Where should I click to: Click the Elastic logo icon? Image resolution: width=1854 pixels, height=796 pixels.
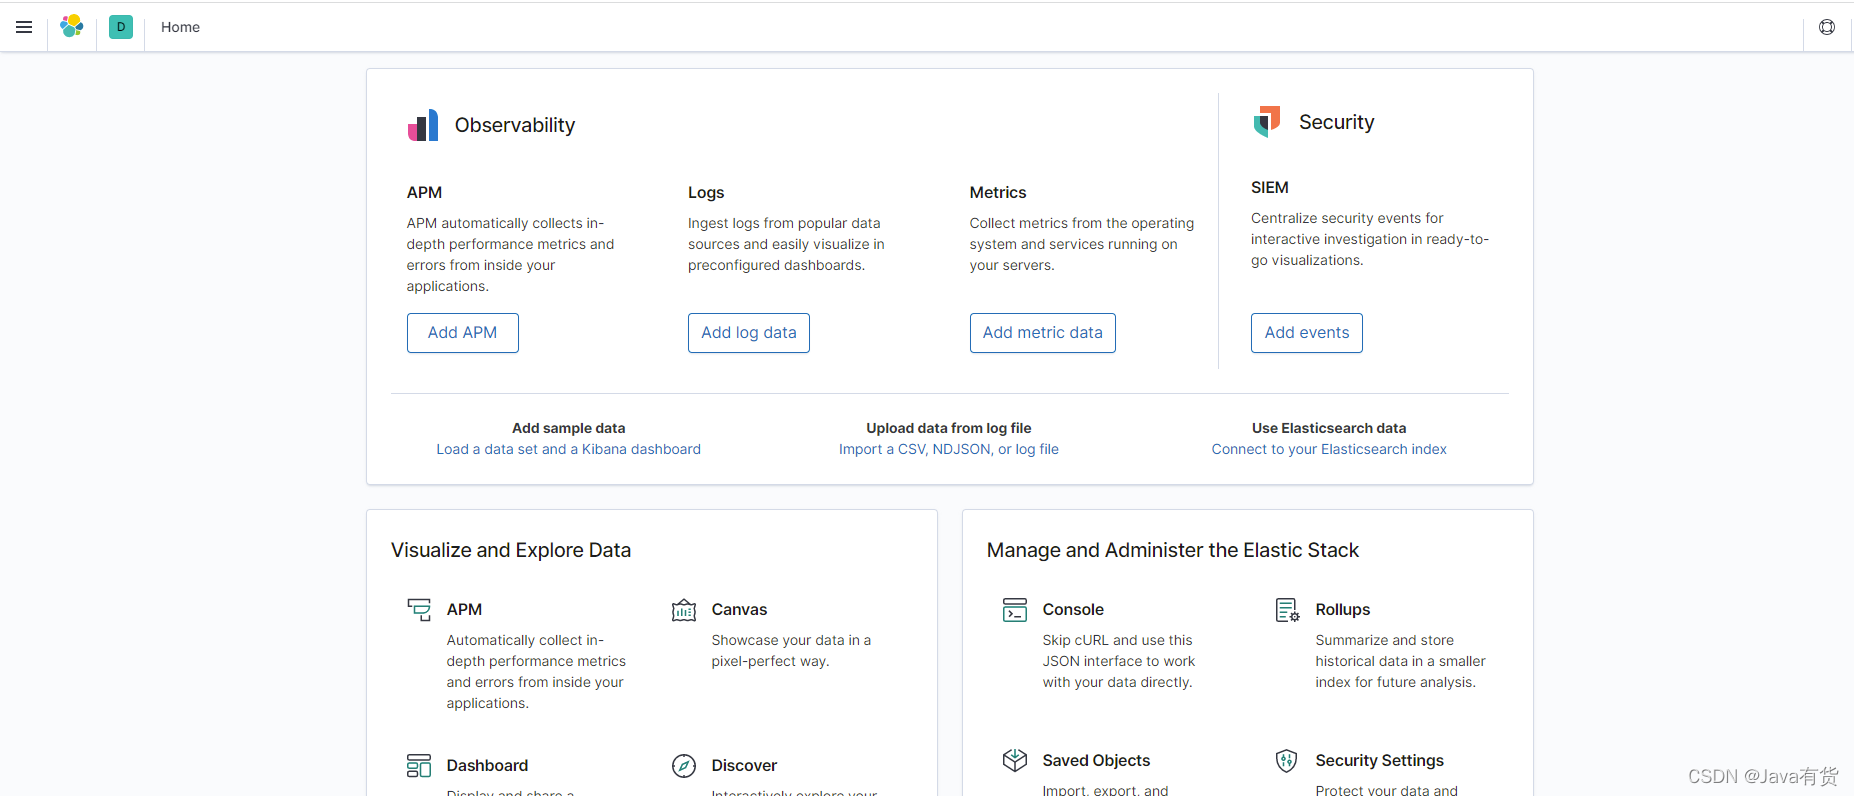click(x=72, y=27)
